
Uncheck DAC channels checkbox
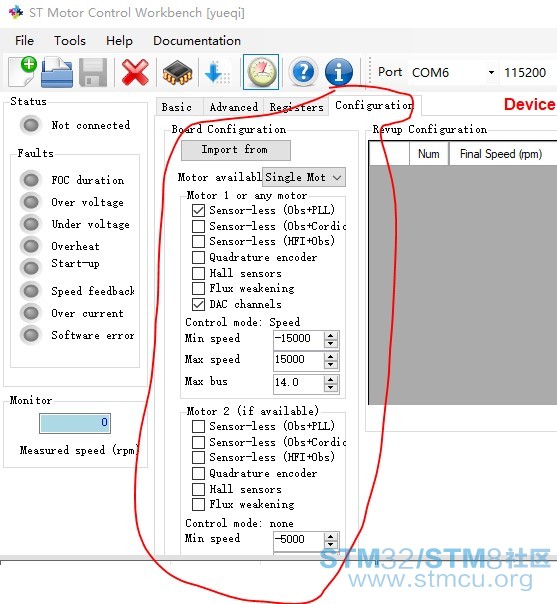point(198,304)
